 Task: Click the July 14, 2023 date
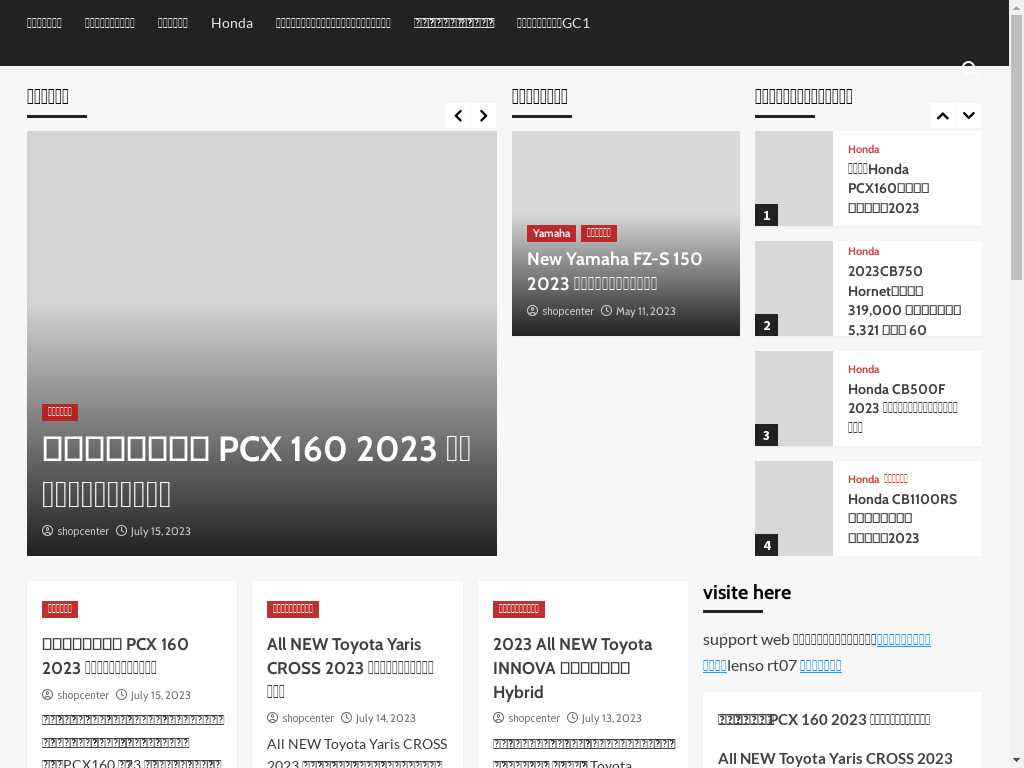click(385, 718)
